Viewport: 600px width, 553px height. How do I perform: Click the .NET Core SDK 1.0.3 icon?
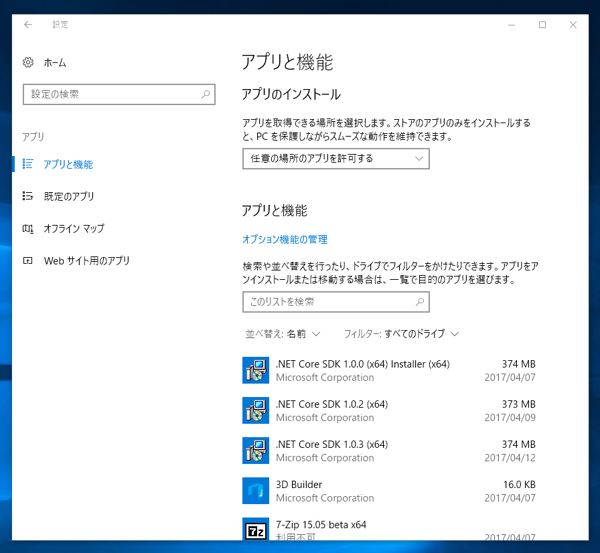coord(256,450)
